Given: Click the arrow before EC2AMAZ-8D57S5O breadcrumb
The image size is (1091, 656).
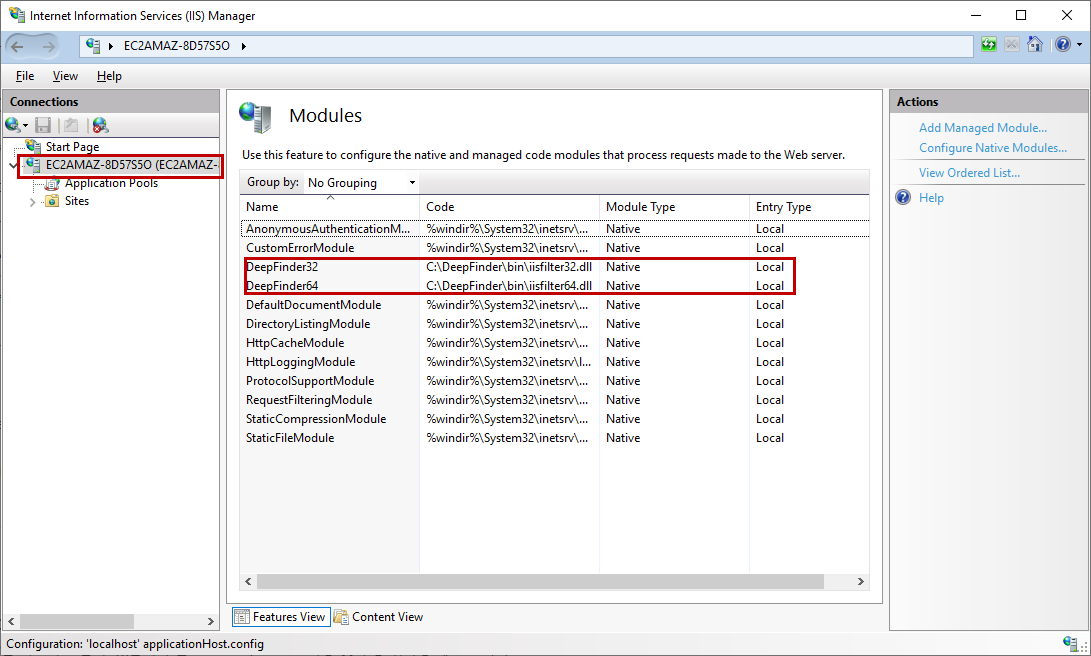Looking at the screenshot, I should pyautogui.click(x=111, y=47).
